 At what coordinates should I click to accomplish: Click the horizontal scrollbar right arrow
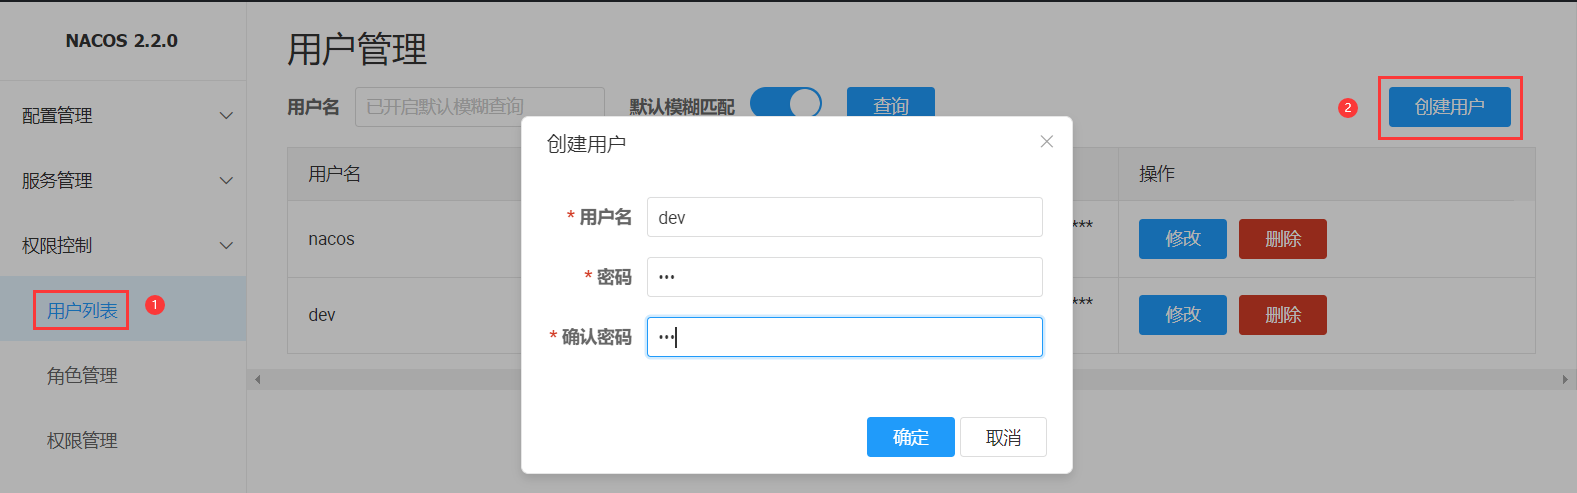pyautogui.click(x=1565, y=380)
